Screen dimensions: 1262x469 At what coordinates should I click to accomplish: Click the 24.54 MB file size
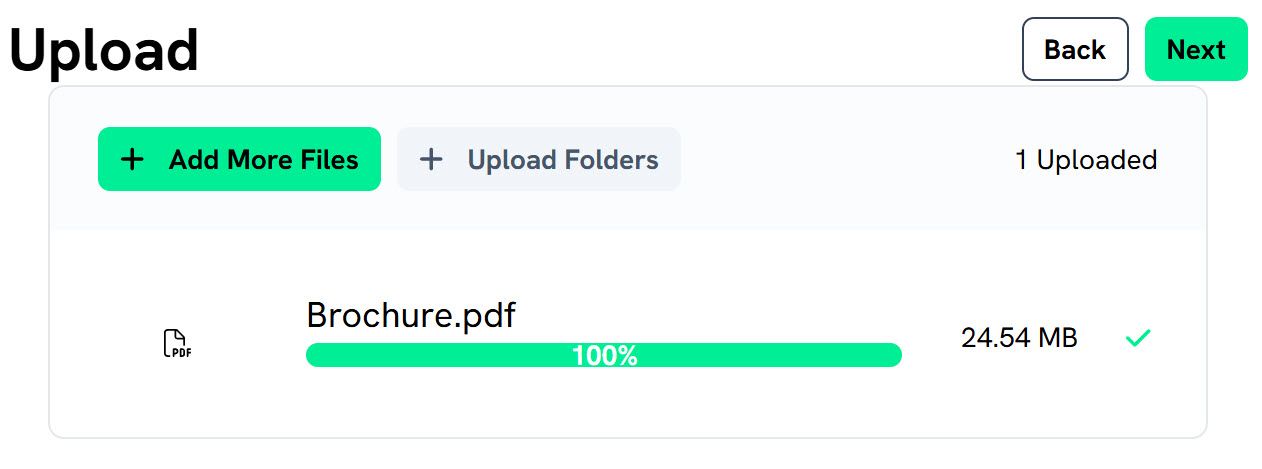tap(1019, 338)
